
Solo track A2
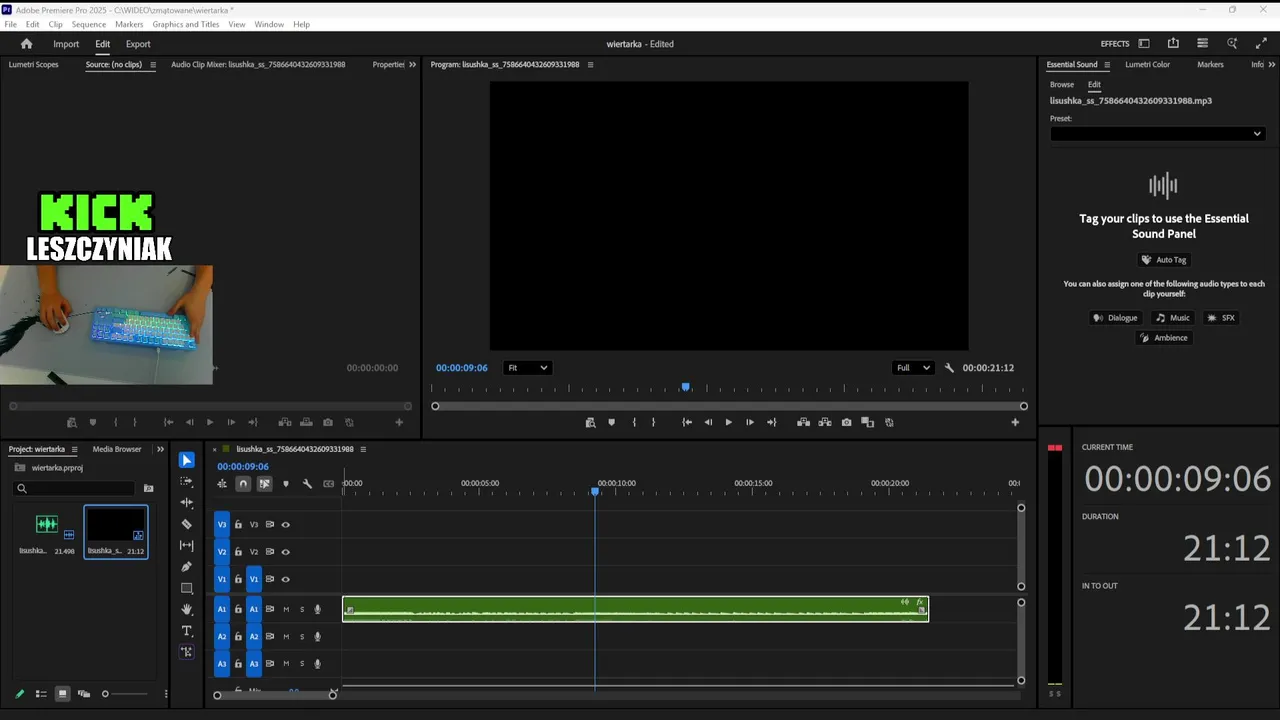(x=302, y=636)
